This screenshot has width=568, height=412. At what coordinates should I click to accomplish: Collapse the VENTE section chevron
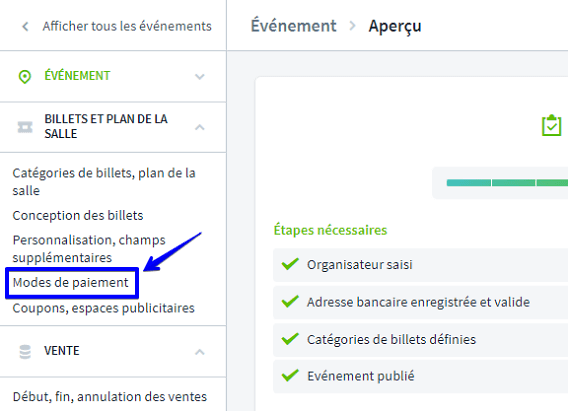pyautogui.click(x=200, y=352)
